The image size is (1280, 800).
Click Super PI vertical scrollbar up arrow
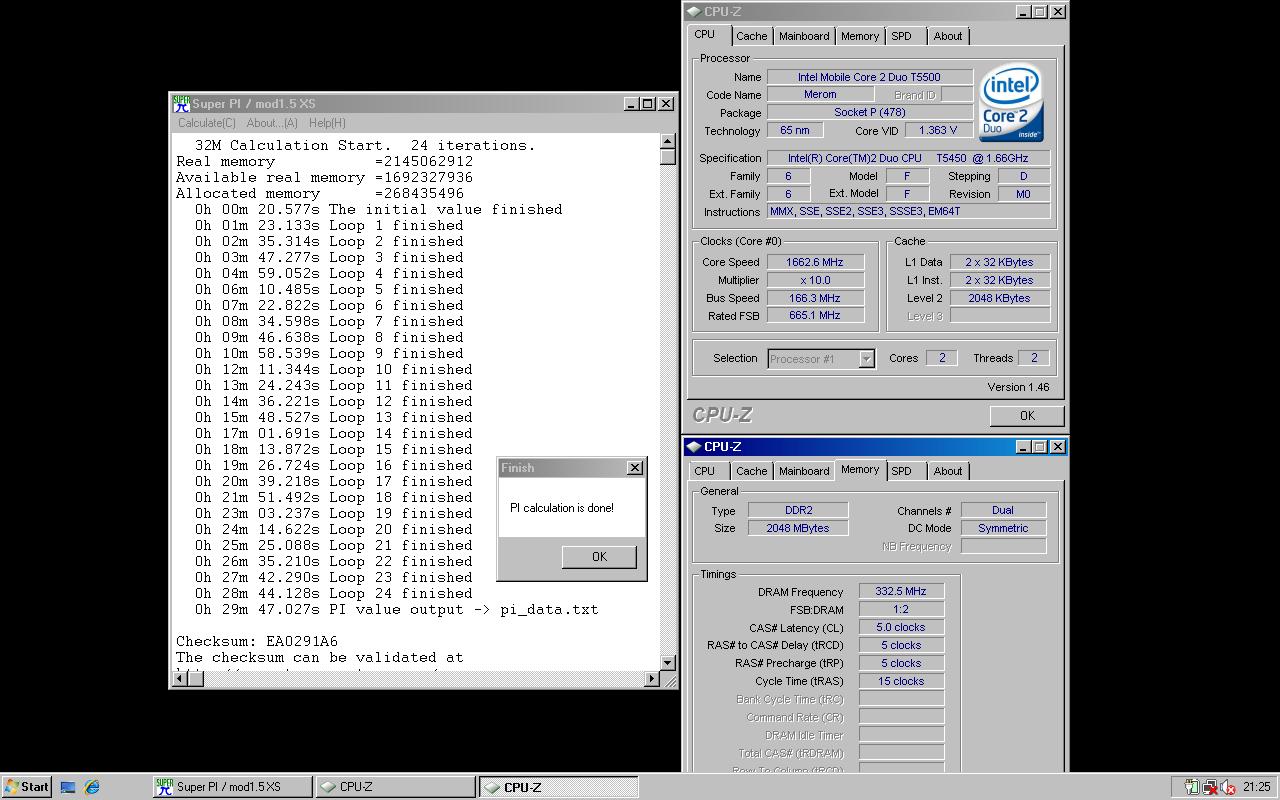pos(668,141)
